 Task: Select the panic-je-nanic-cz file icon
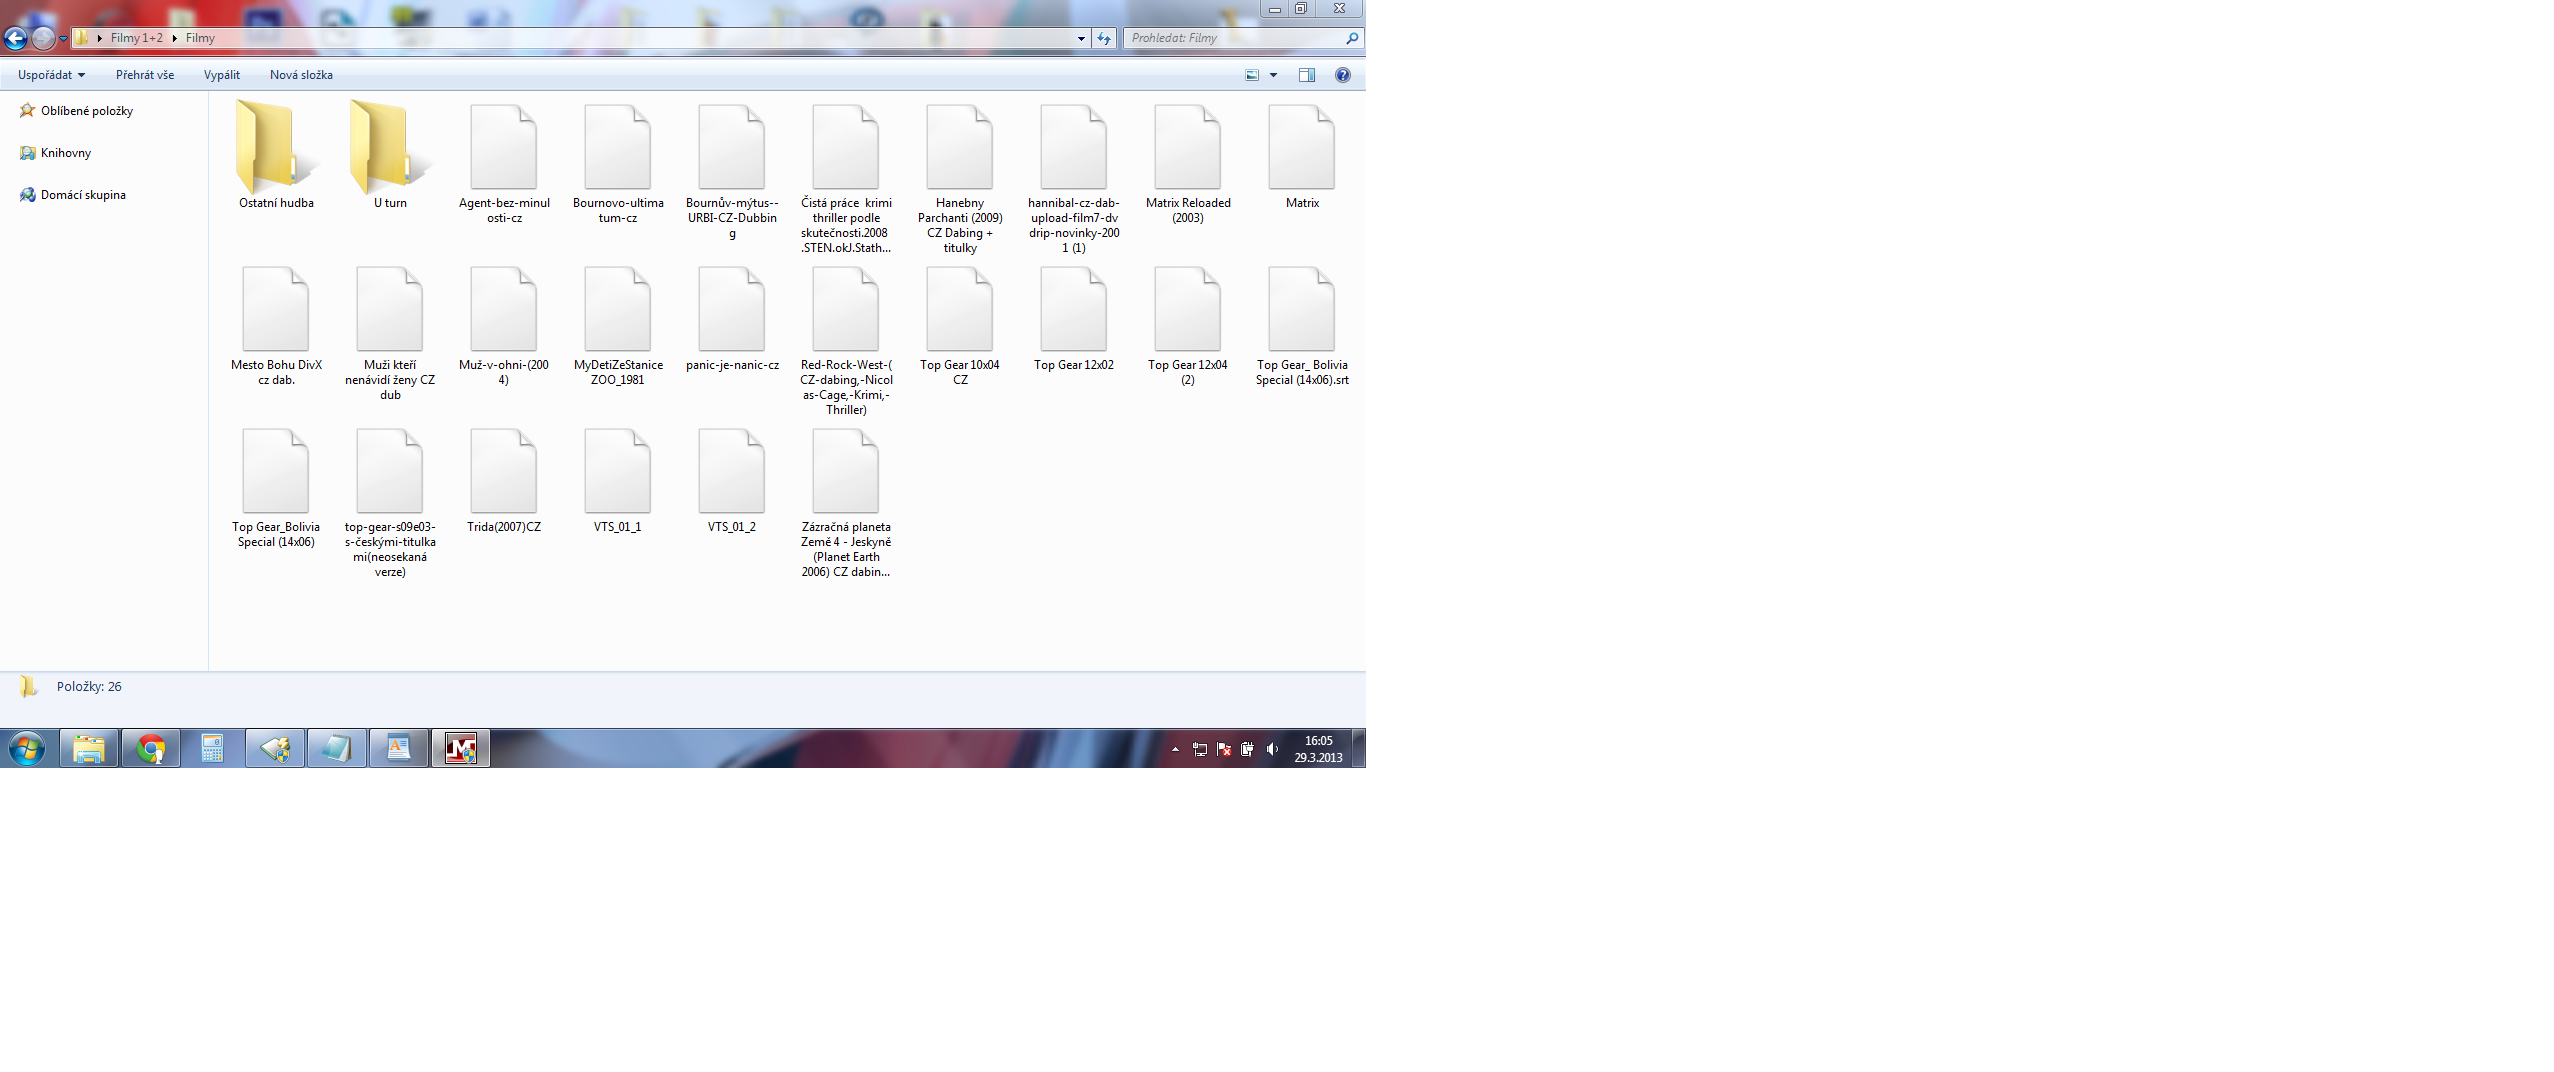[x=732, y=309]
